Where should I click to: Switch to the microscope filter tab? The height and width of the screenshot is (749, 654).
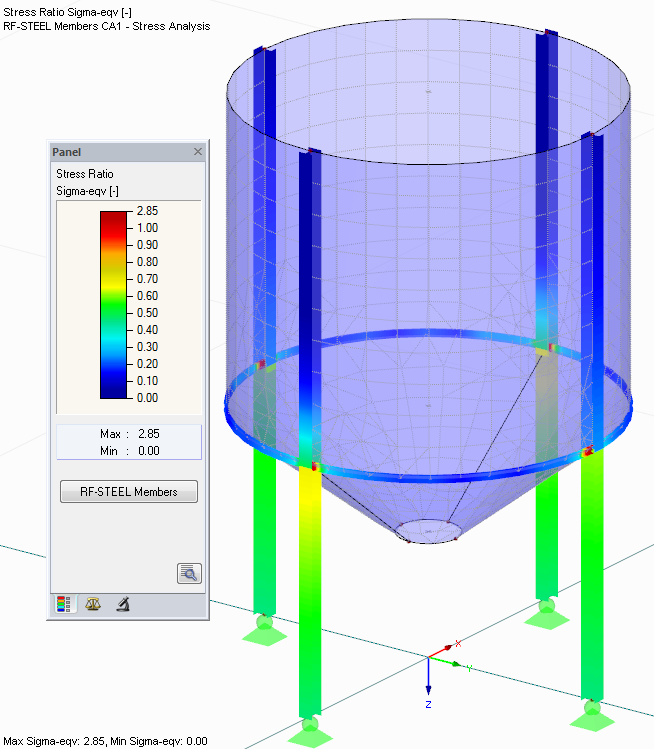point(123,604)
